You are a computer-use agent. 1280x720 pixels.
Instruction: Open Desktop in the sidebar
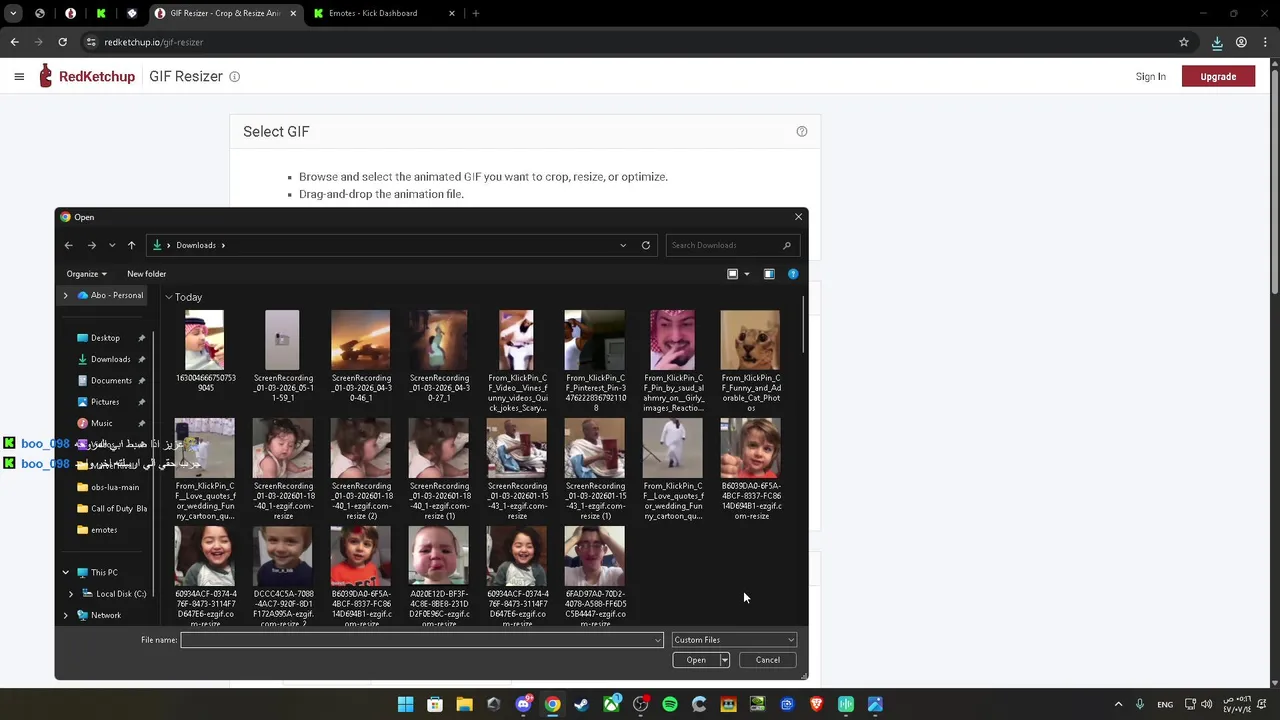point(105,338)
